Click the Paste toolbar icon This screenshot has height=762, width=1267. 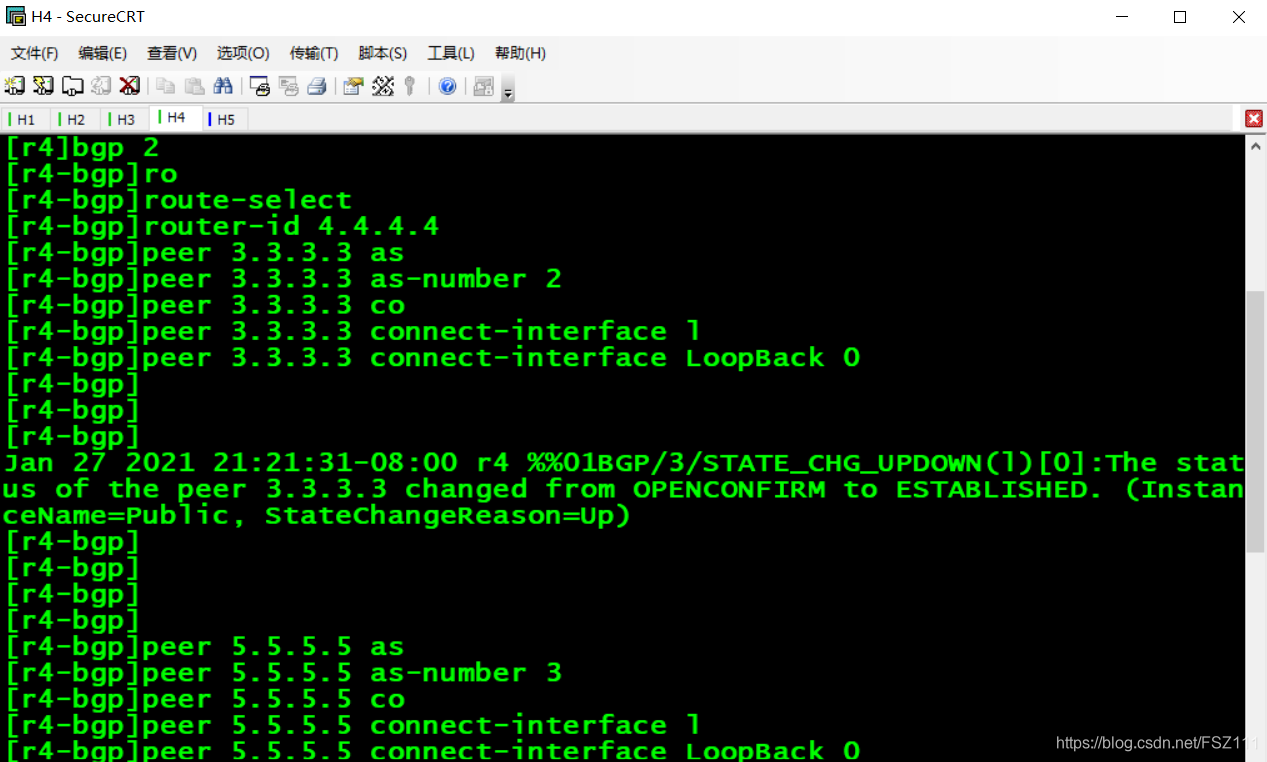[x=194, y=86]
